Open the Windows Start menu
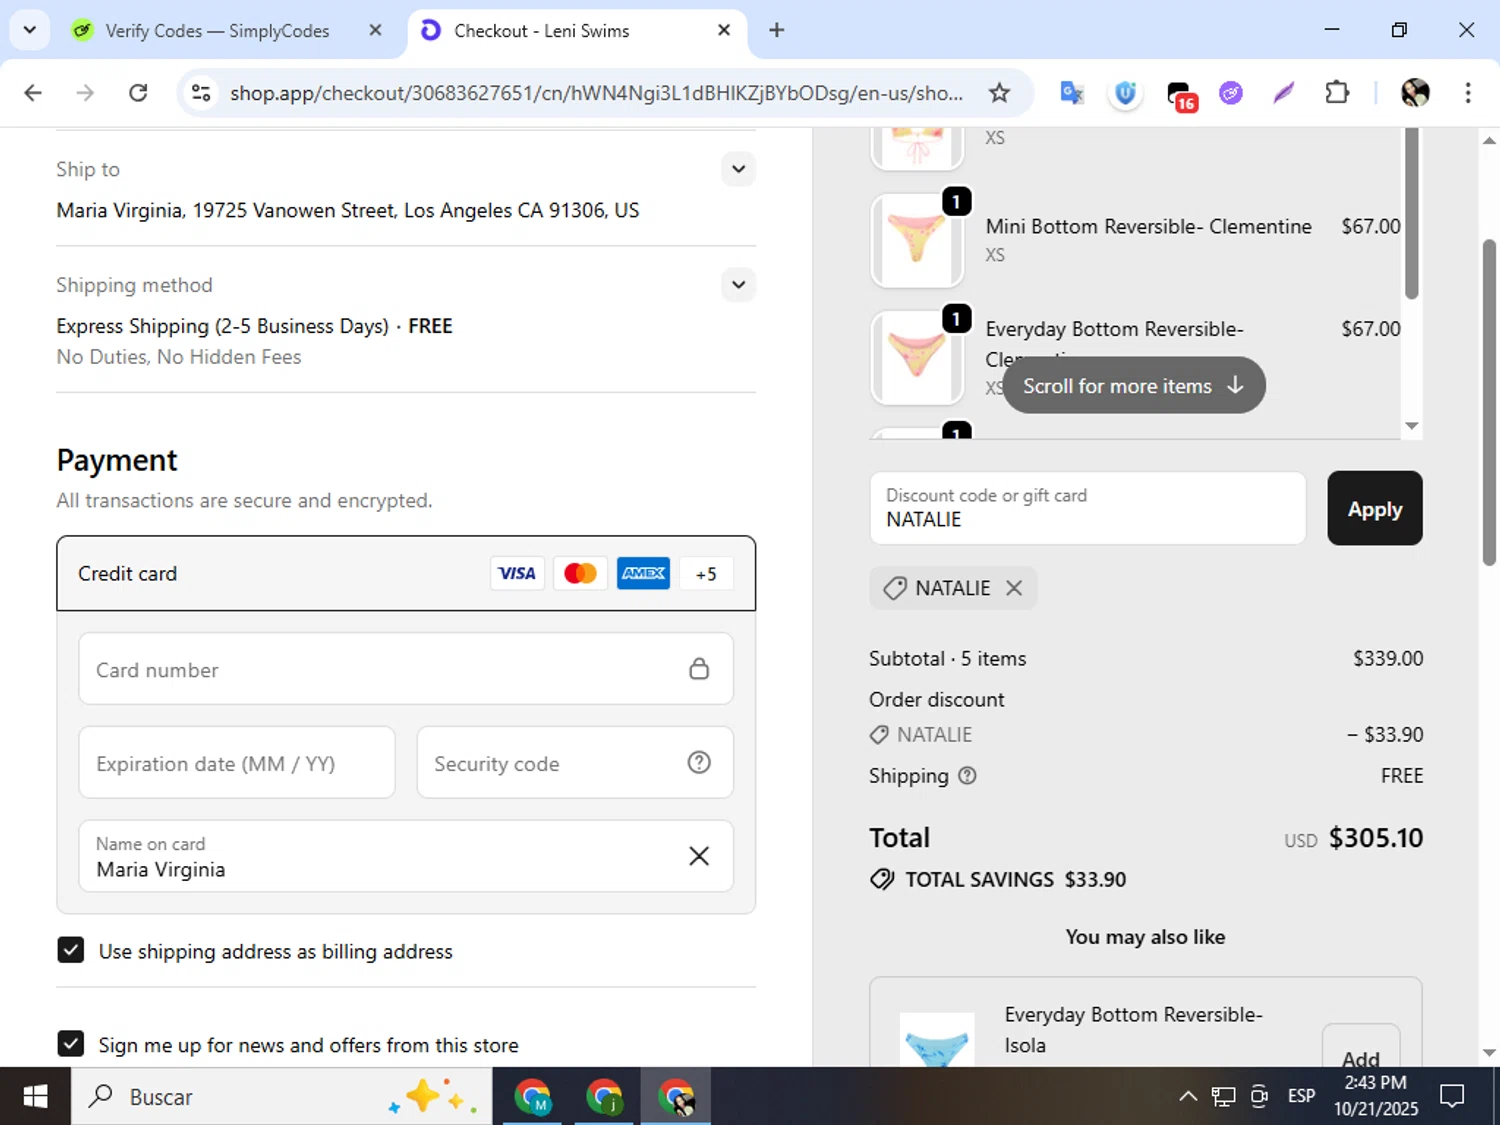The image size is (1500, 1125). [35, 1096]
